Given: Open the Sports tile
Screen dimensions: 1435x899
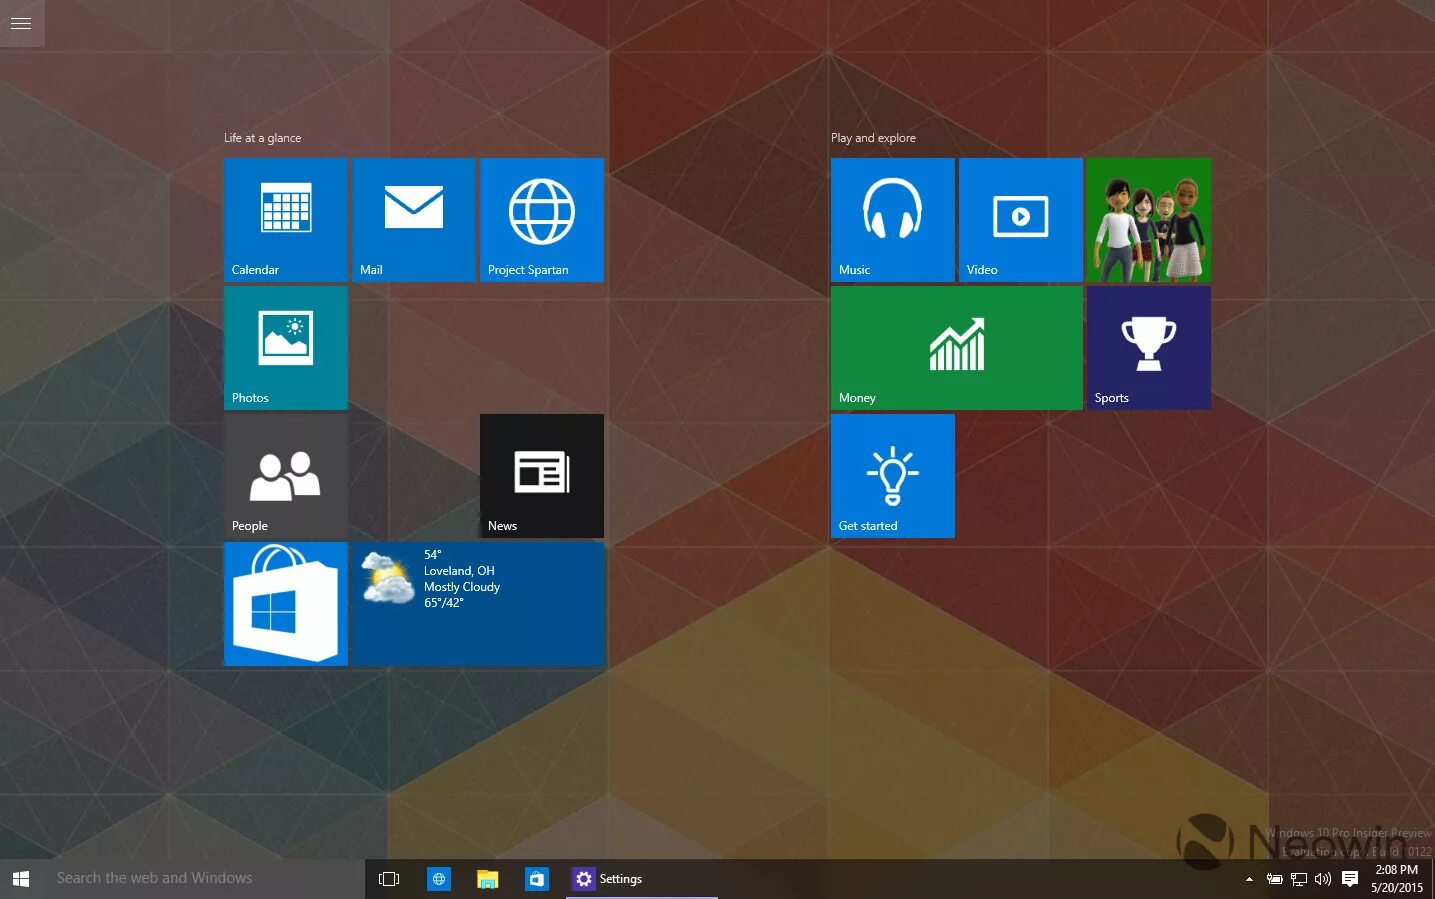Looking at the screenshot, I should 1147,347.
